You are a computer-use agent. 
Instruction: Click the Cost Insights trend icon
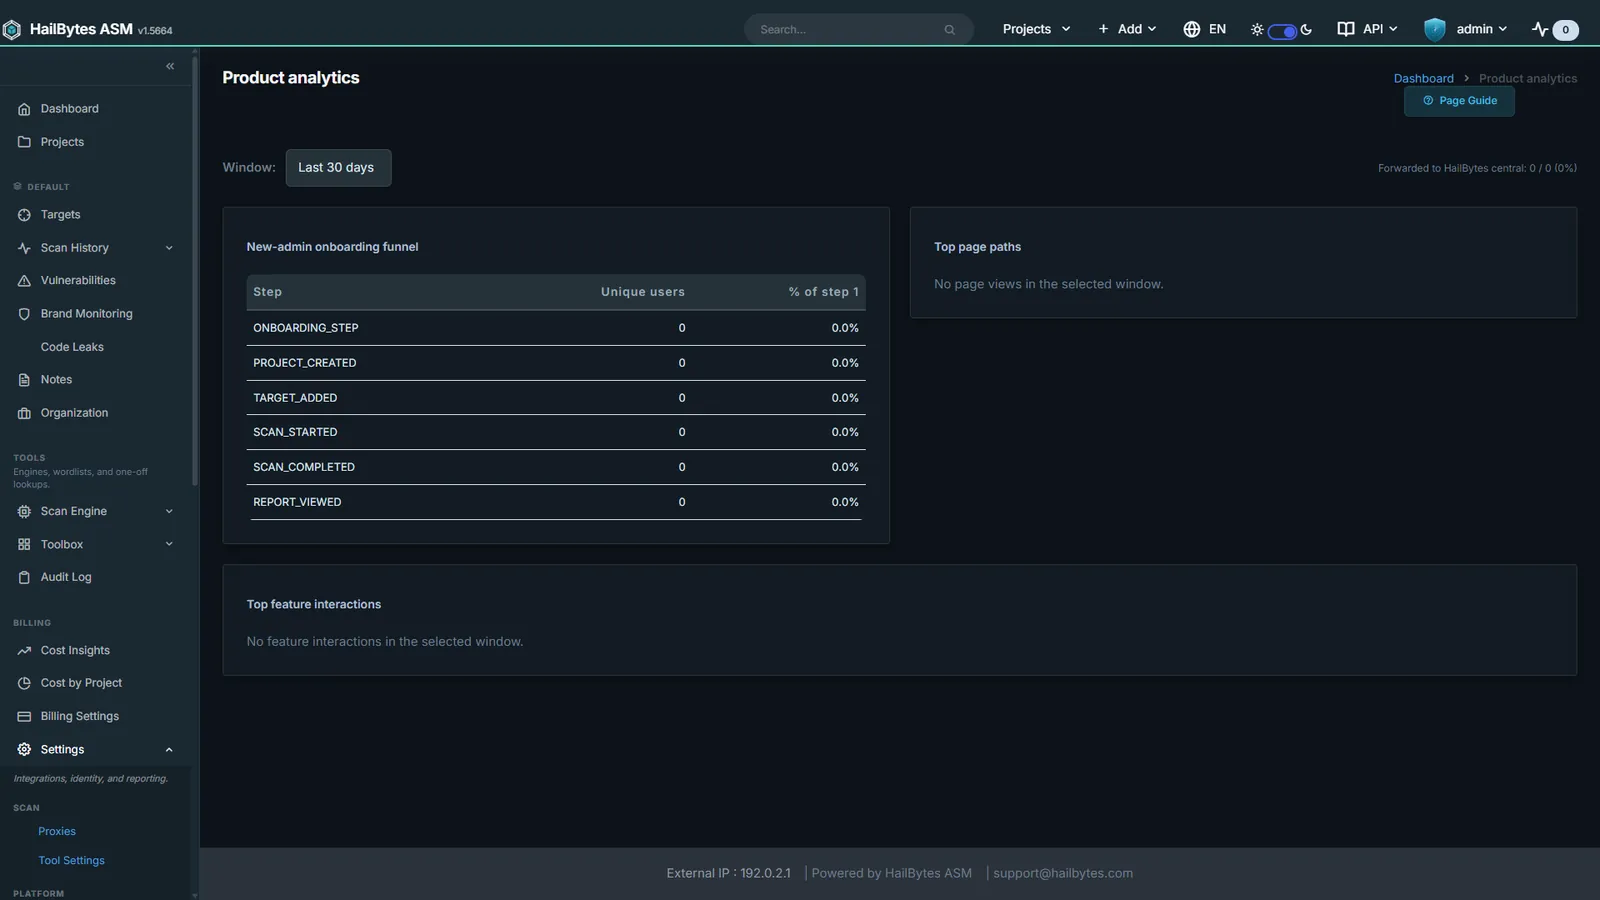click(24, 650)
